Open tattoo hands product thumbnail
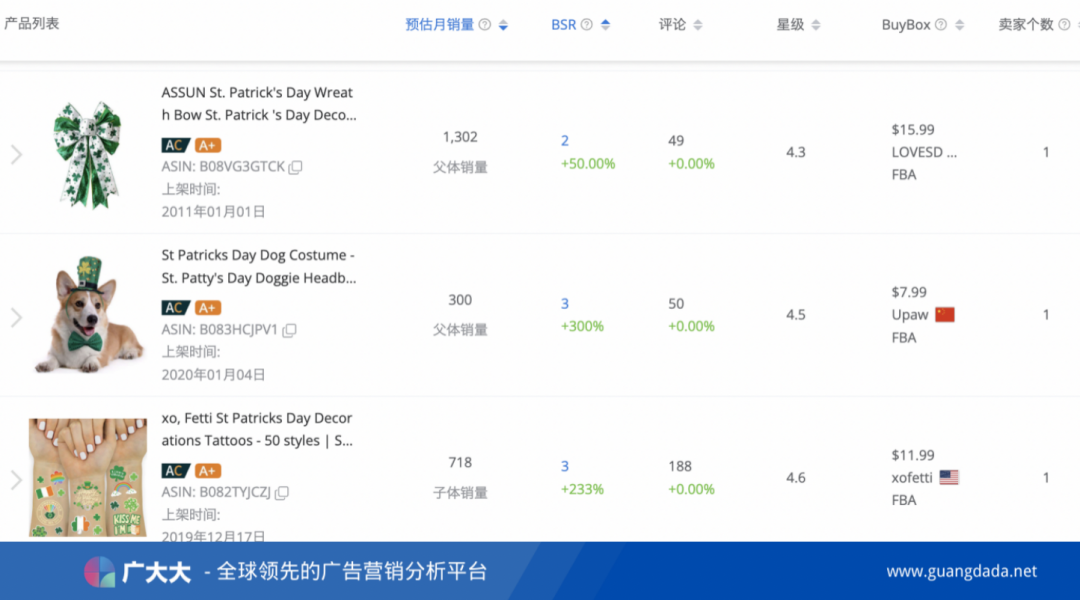 (87, 477)
